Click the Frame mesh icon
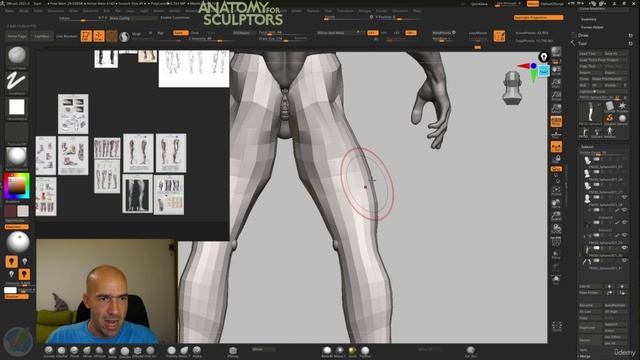The image size is (640, 360). [x=556, y=191]
